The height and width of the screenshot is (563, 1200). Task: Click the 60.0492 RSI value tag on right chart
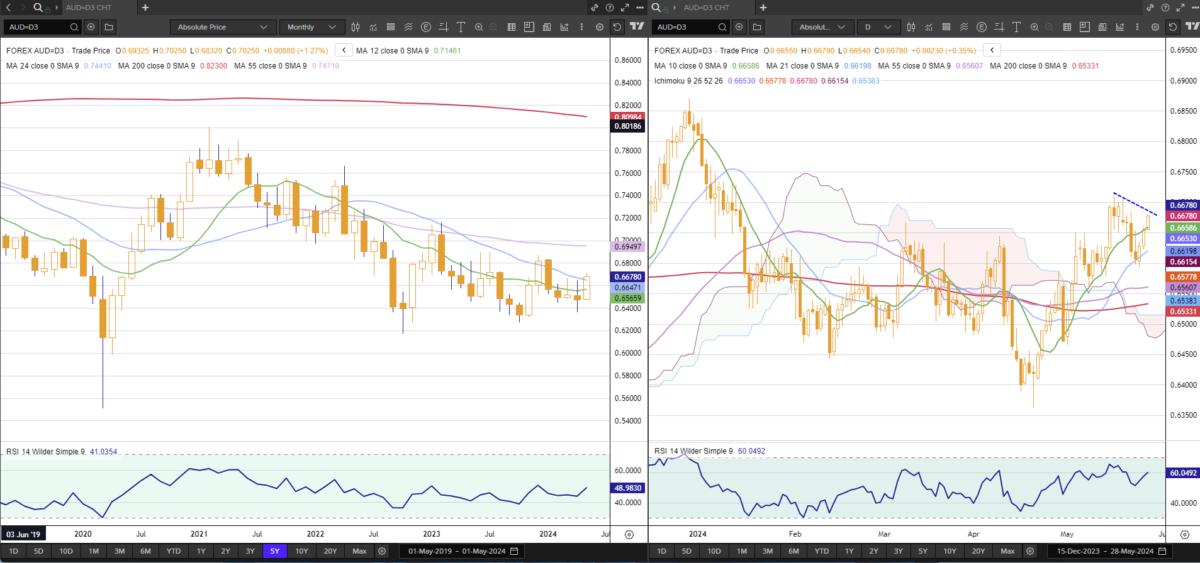(1182, 472)
